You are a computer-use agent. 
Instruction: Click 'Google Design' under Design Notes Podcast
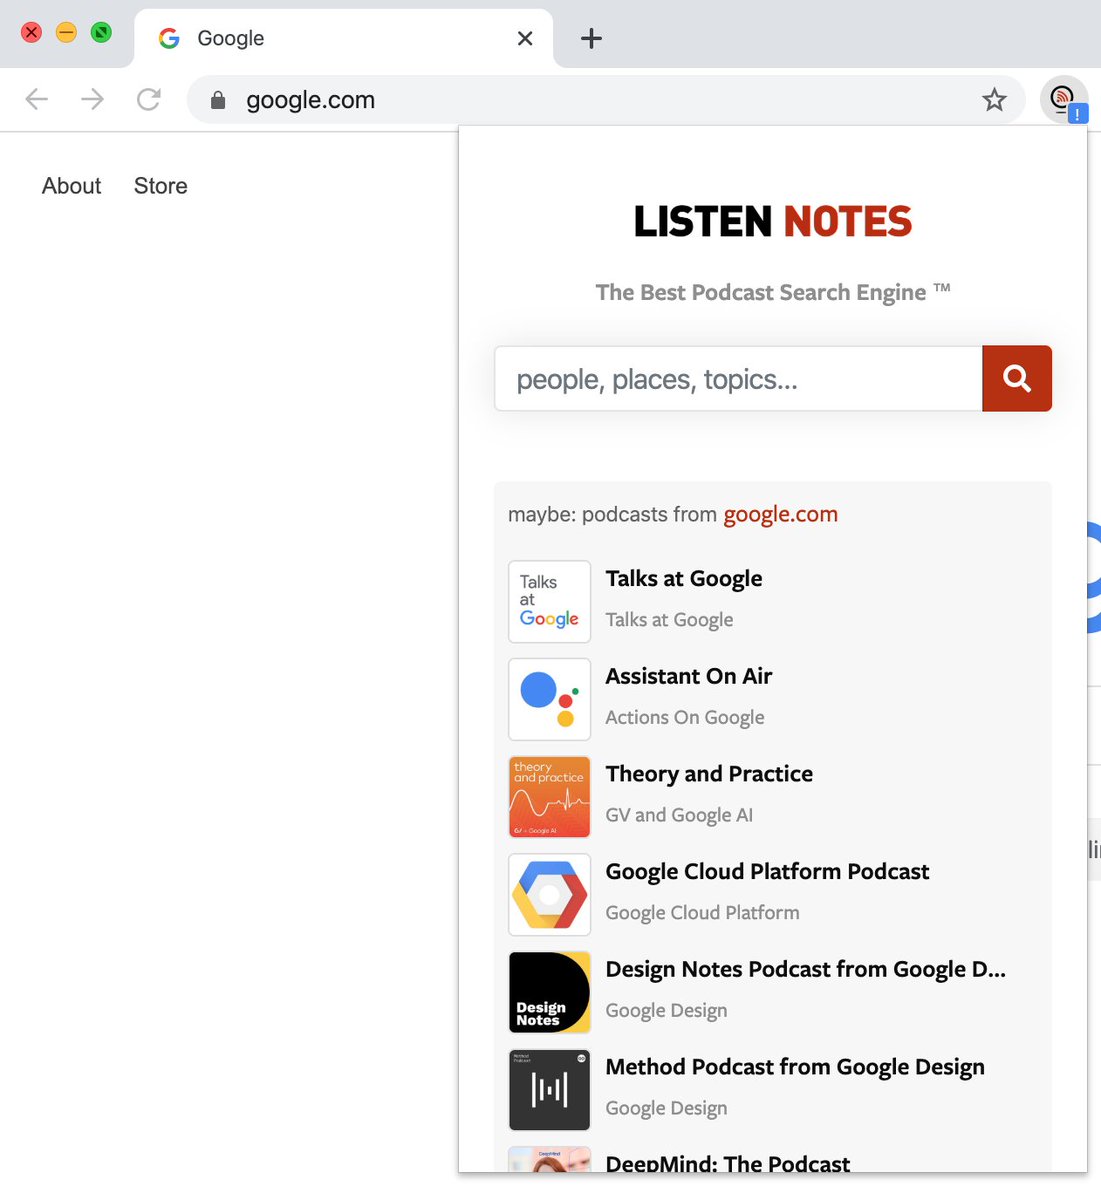pyautogui.click(x=666, y=1010)
